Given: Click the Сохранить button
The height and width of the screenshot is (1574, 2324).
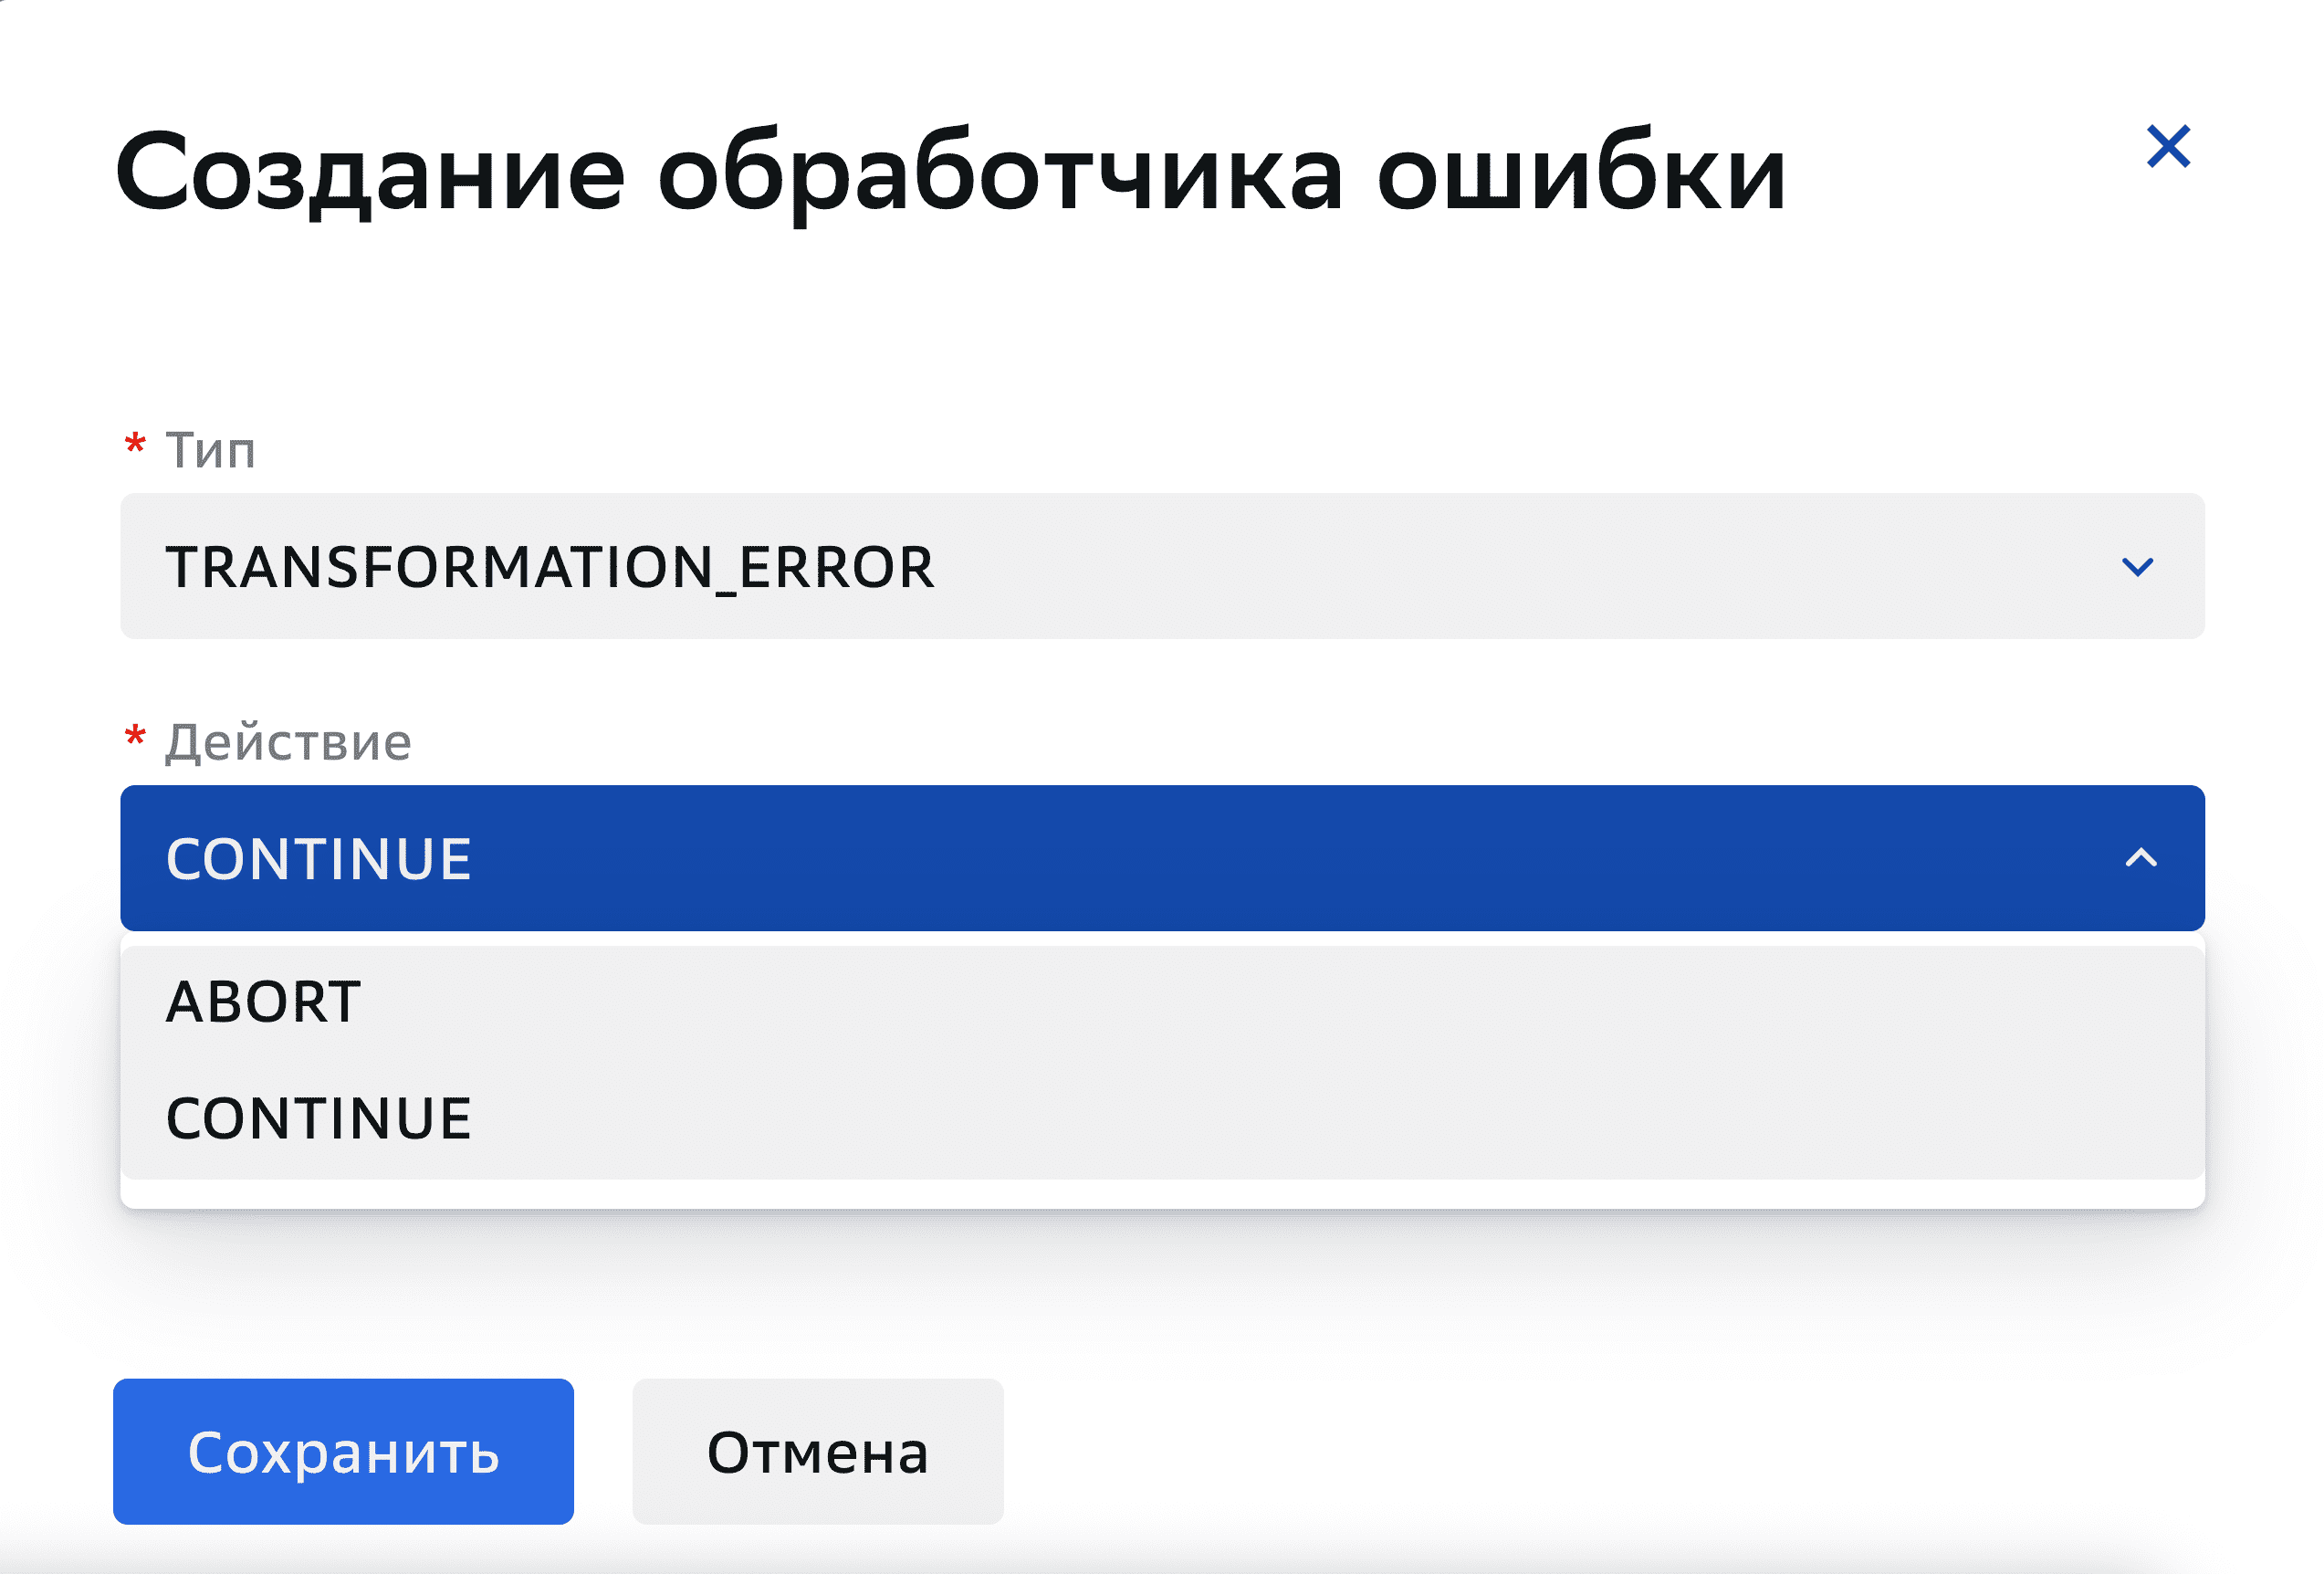Looking at the screenshot, I should (x=343, y=1453).
